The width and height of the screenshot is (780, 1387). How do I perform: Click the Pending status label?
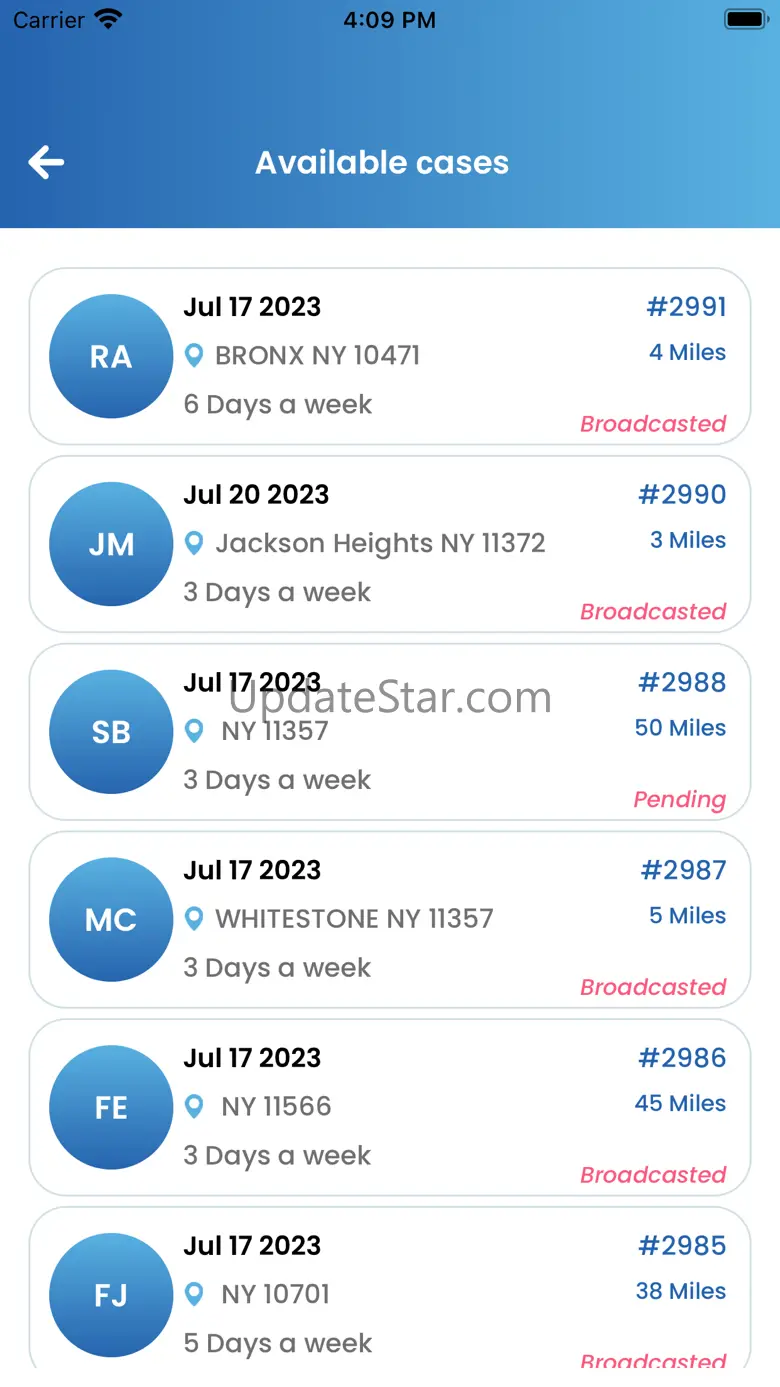(679, 799)
